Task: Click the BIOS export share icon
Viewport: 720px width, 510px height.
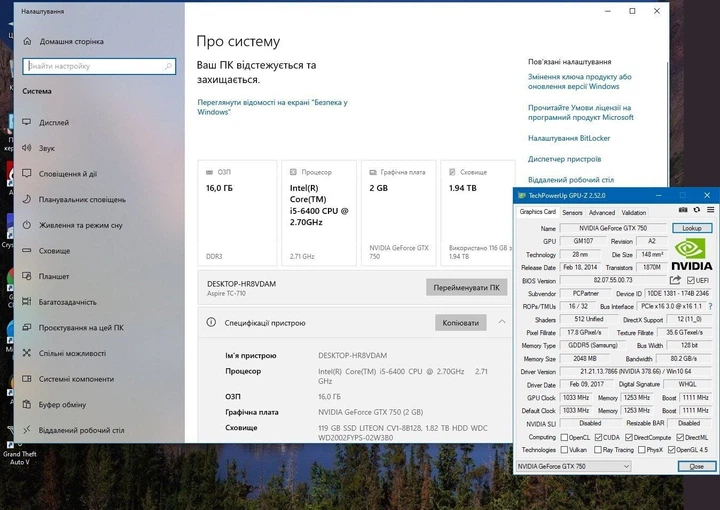Action: pos(675,280)
